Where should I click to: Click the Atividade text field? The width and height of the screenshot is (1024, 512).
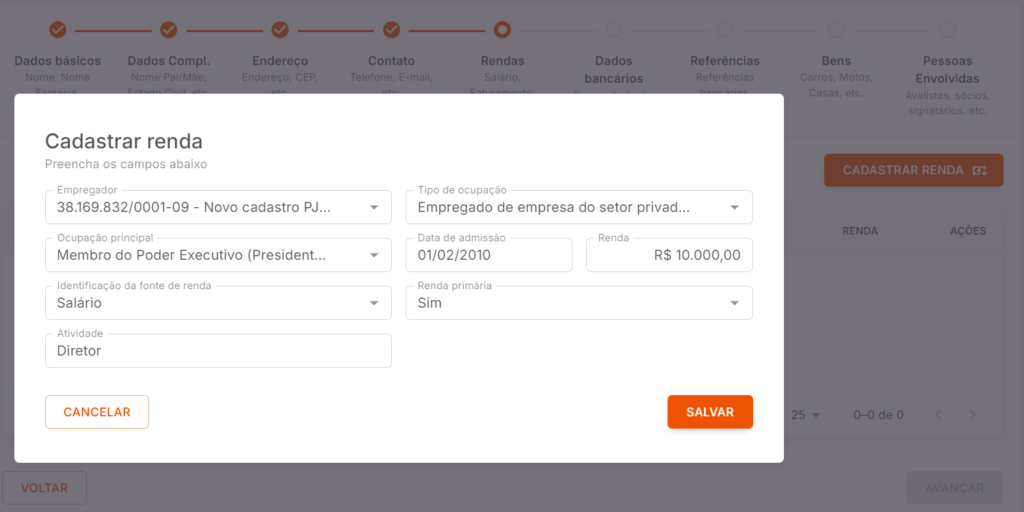[x=218, y=351]
